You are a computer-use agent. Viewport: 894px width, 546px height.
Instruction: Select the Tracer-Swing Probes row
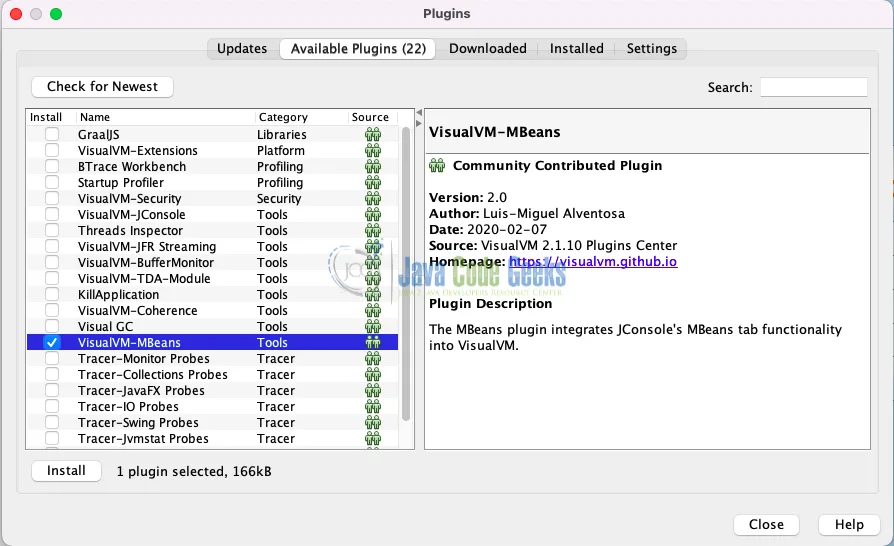click(212, 422)
